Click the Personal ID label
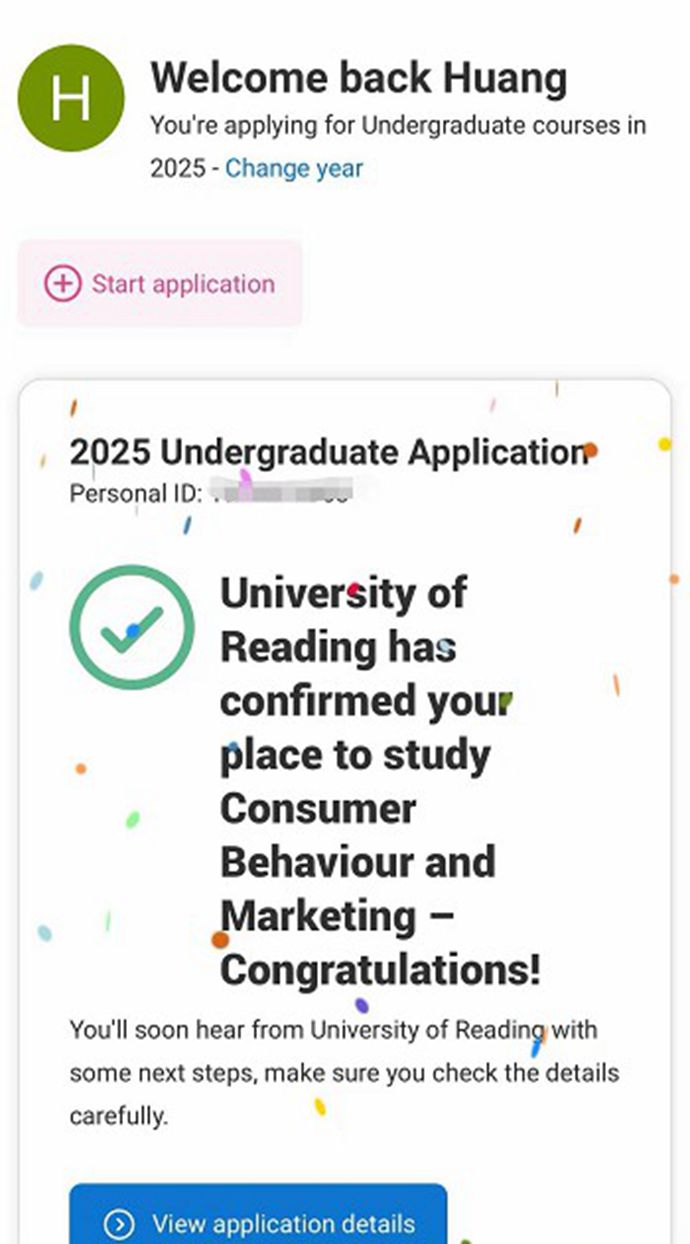Viewport: 690px width, 1244px height. click(136, 493)
